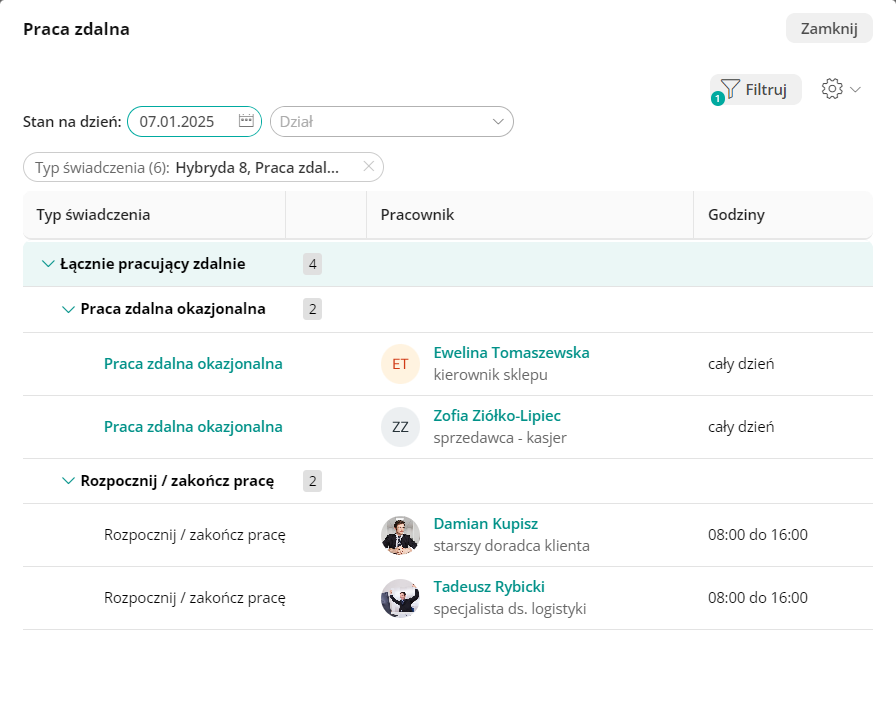Open Praca zdalna okazjonalna link for Ewelina
Viewport: 896px width, 713px height.
(x=193, y=364)
